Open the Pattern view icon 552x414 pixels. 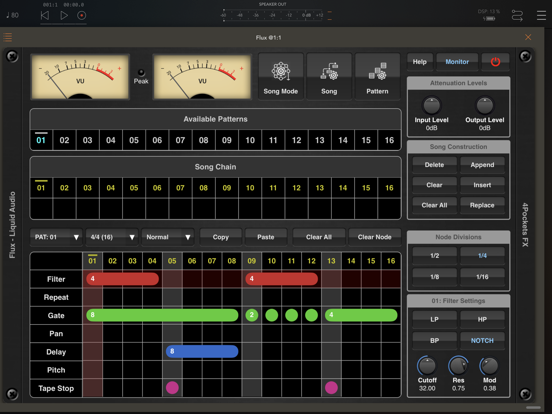click(377, 77)
